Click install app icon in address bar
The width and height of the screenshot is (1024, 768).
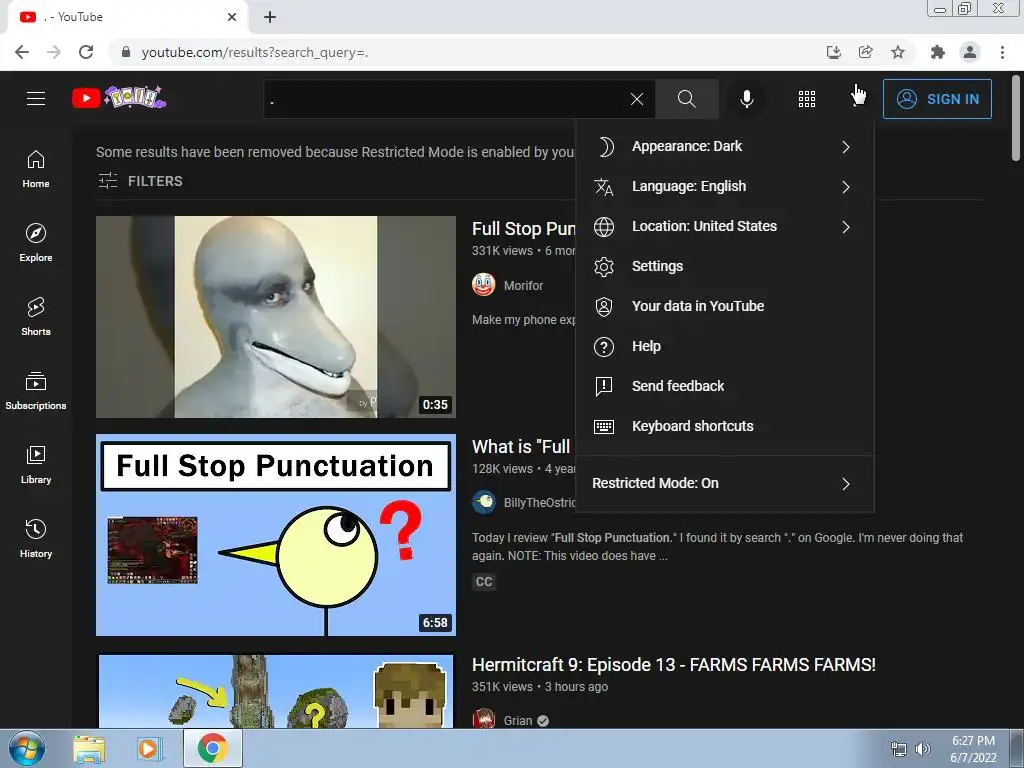834,52
